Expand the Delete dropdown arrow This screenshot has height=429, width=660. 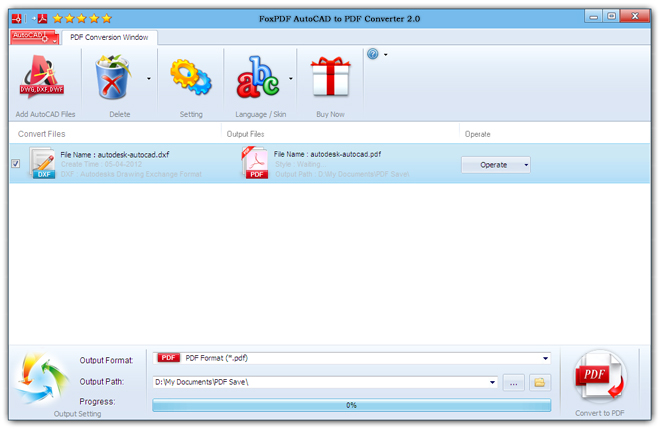[149, 78]
